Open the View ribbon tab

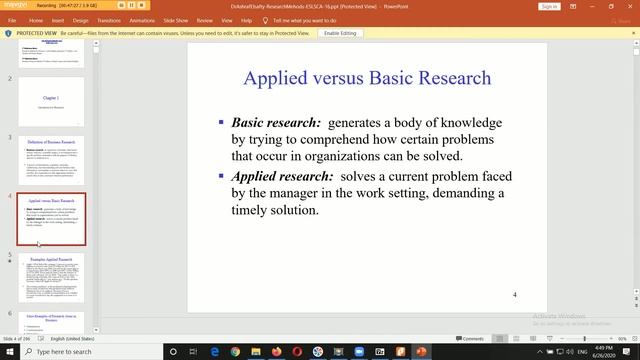coord(227,20)
